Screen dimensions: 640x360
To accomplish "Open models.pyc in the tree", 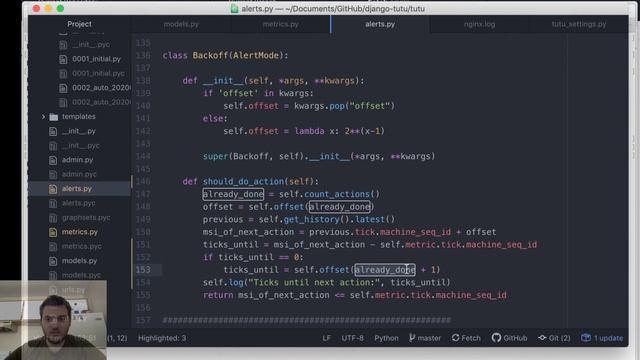I will click(x=81, y=275).
